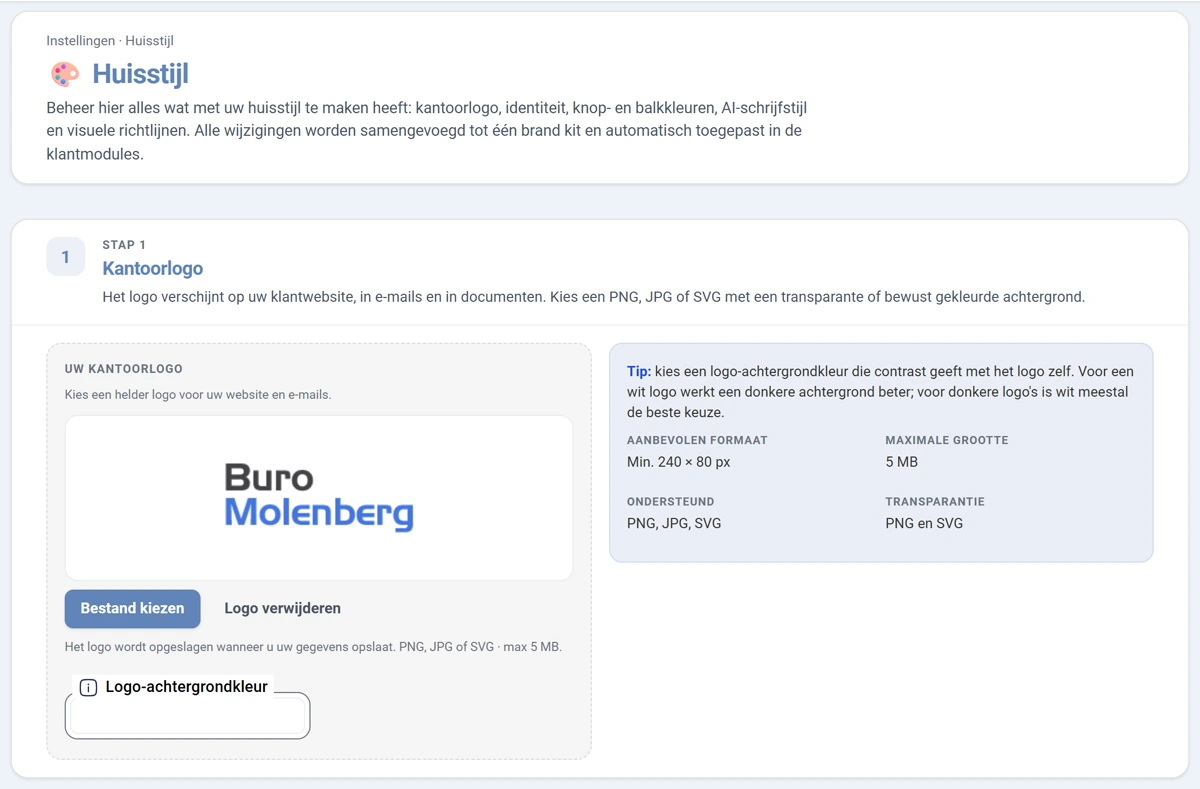Screen dimensions: 1200x789
Task: Open the white logo background color swatch
Action: (187, 716)
